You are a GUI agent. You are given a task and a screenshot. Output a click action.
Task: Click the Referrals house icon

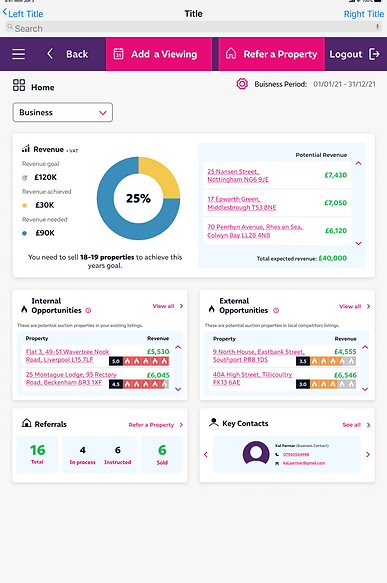26,423
